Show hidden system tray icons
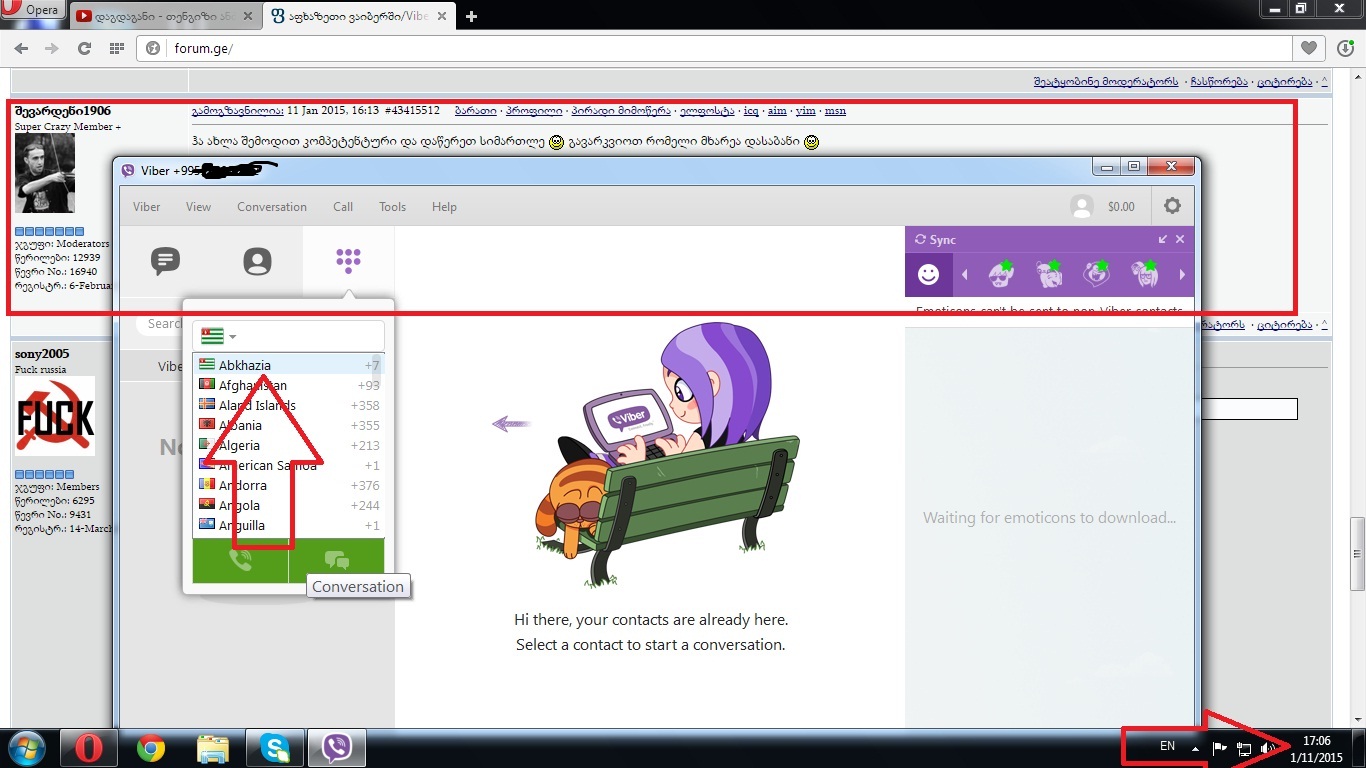This screenshot has height=768, width=1366. coord(1195,747)
